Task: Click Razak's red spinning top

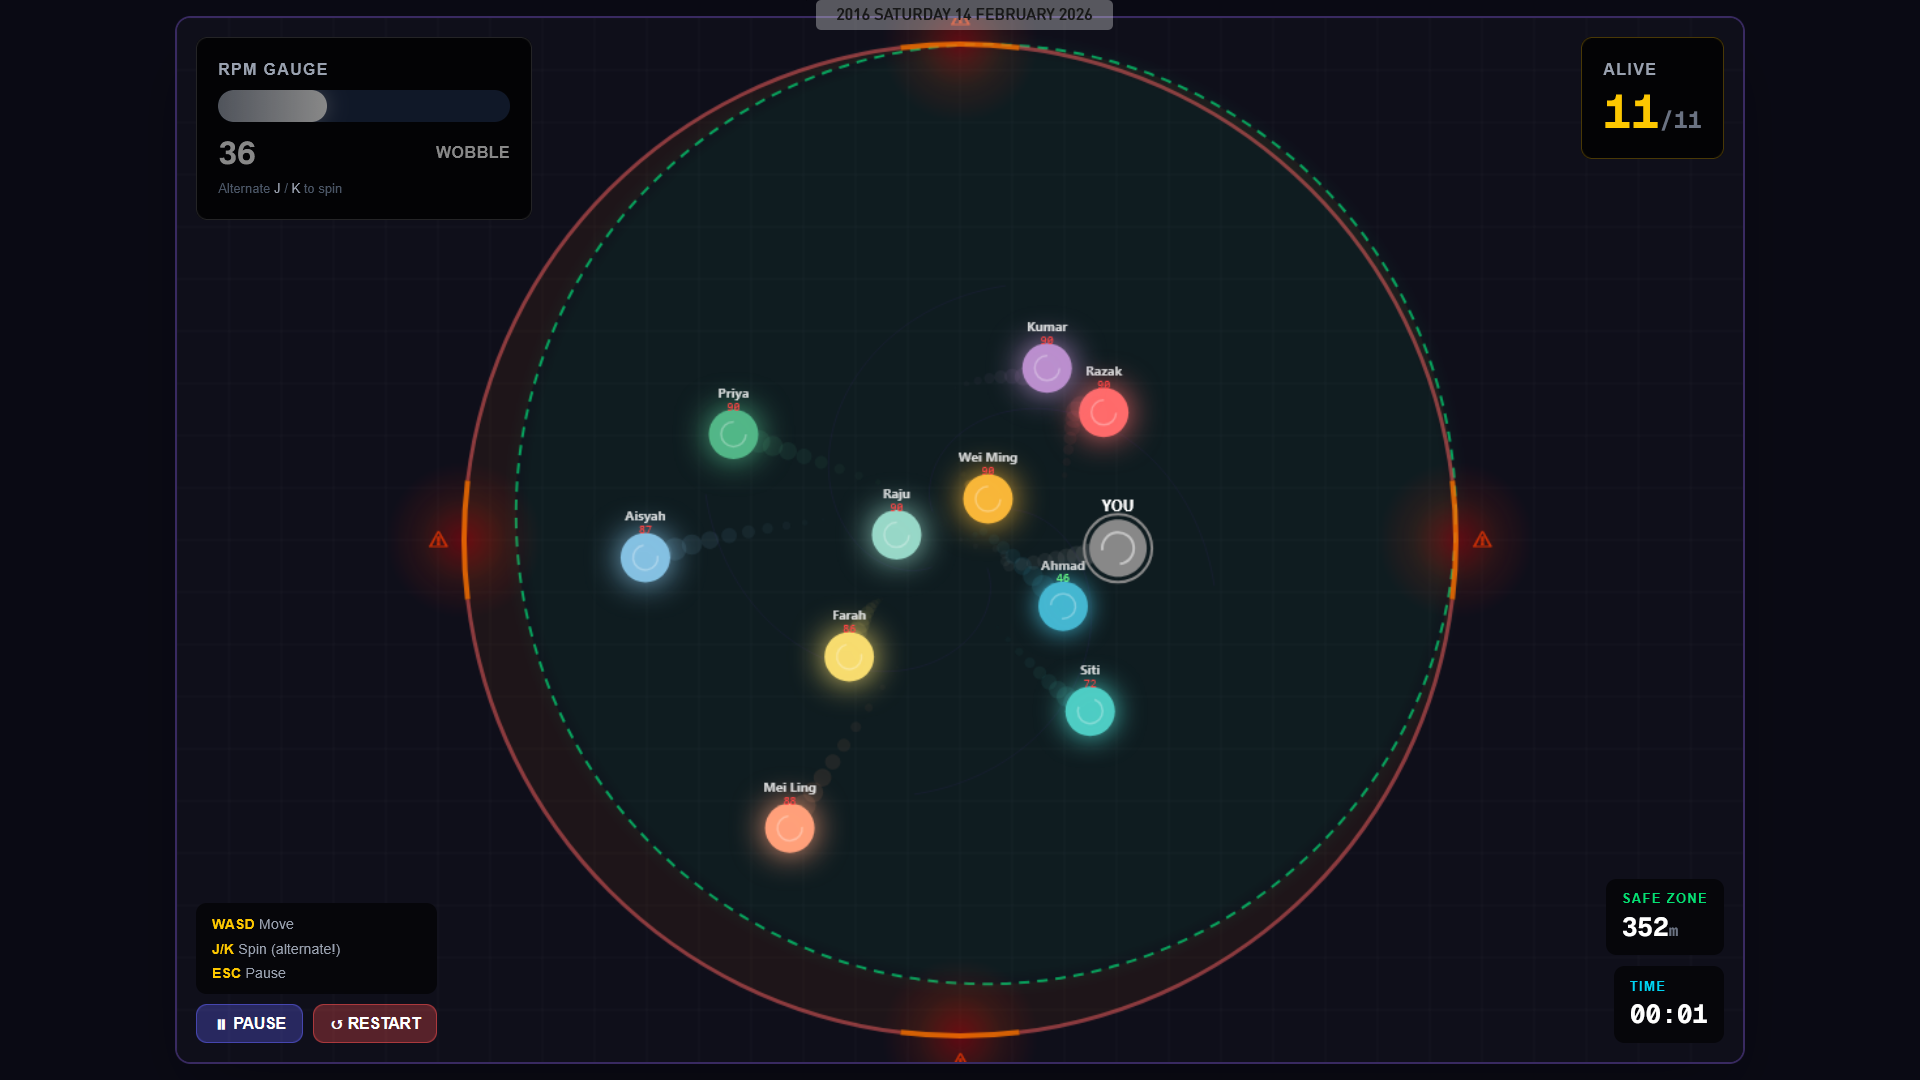Action: click(1103, 412)
